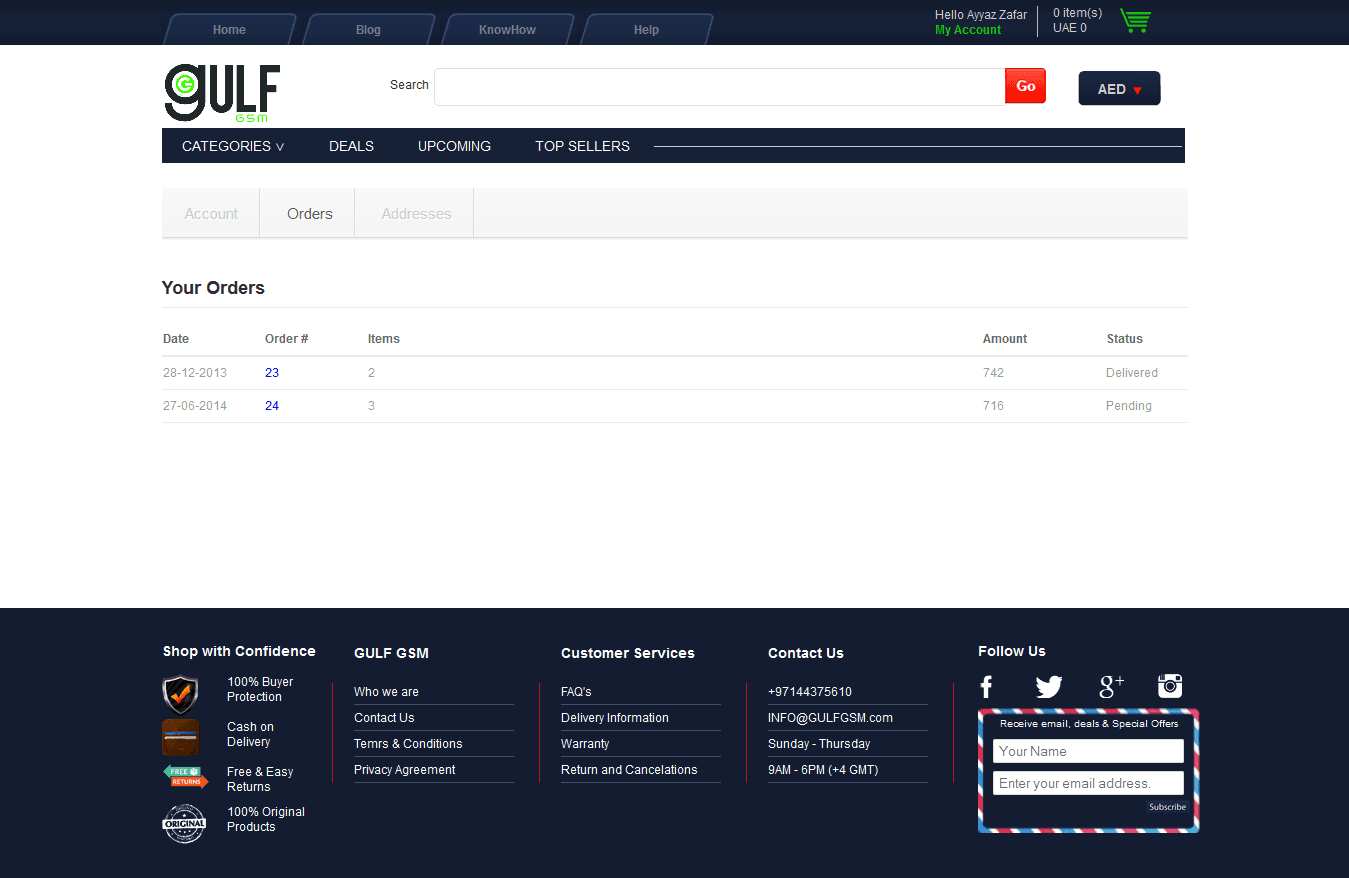1349x878 pixels.
Task: Open the Home tab
Action: click(229, 29)
